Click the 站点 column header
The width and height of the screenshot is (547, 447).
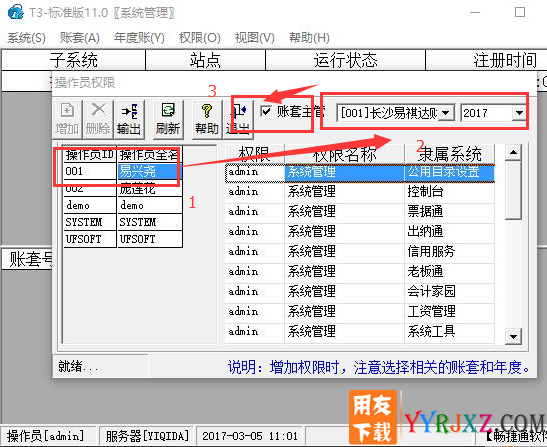(205, 60)
